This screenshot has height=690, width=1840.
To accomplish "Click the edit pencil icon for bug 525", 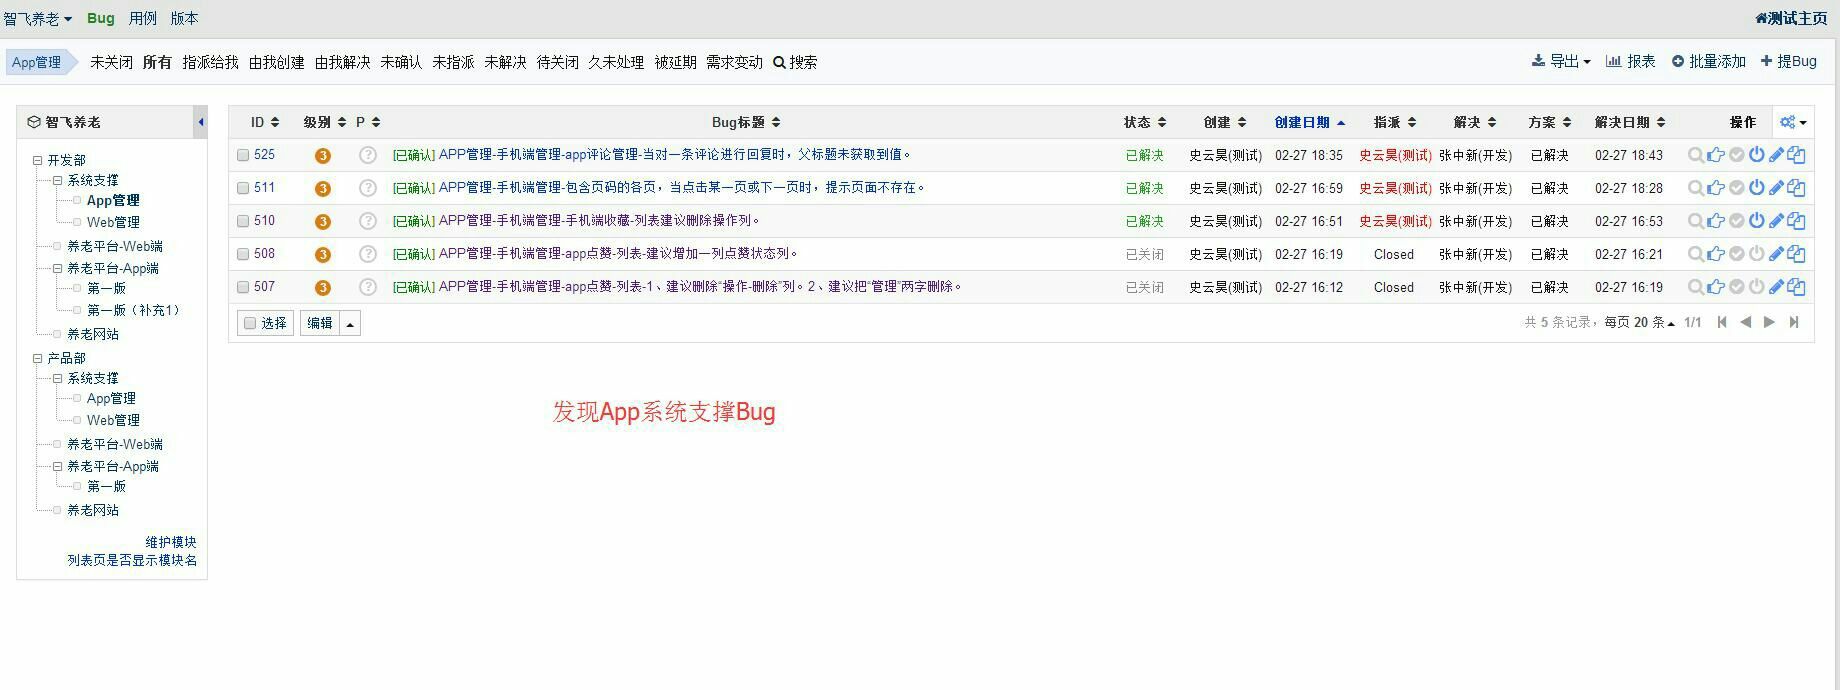I will pos(1776,155).
